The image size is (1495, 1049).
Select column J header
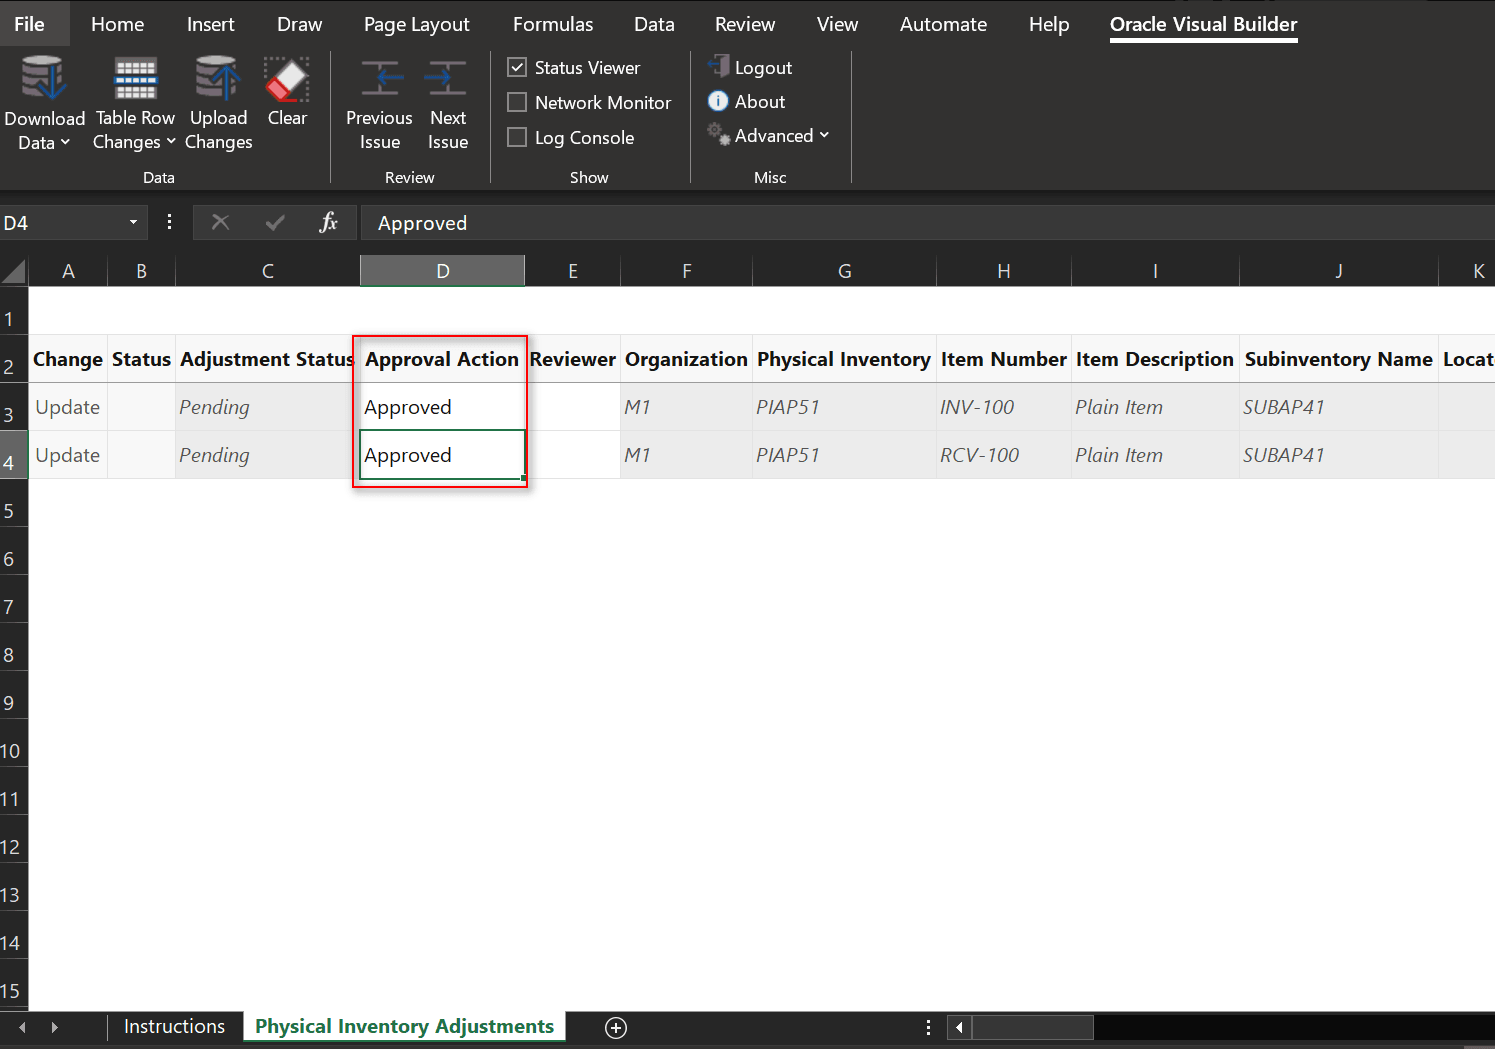pos(1338,271)
